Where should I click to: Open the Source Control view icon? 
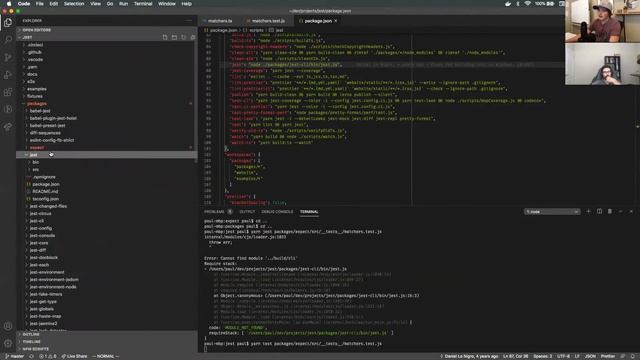click(x=8, y=57)
